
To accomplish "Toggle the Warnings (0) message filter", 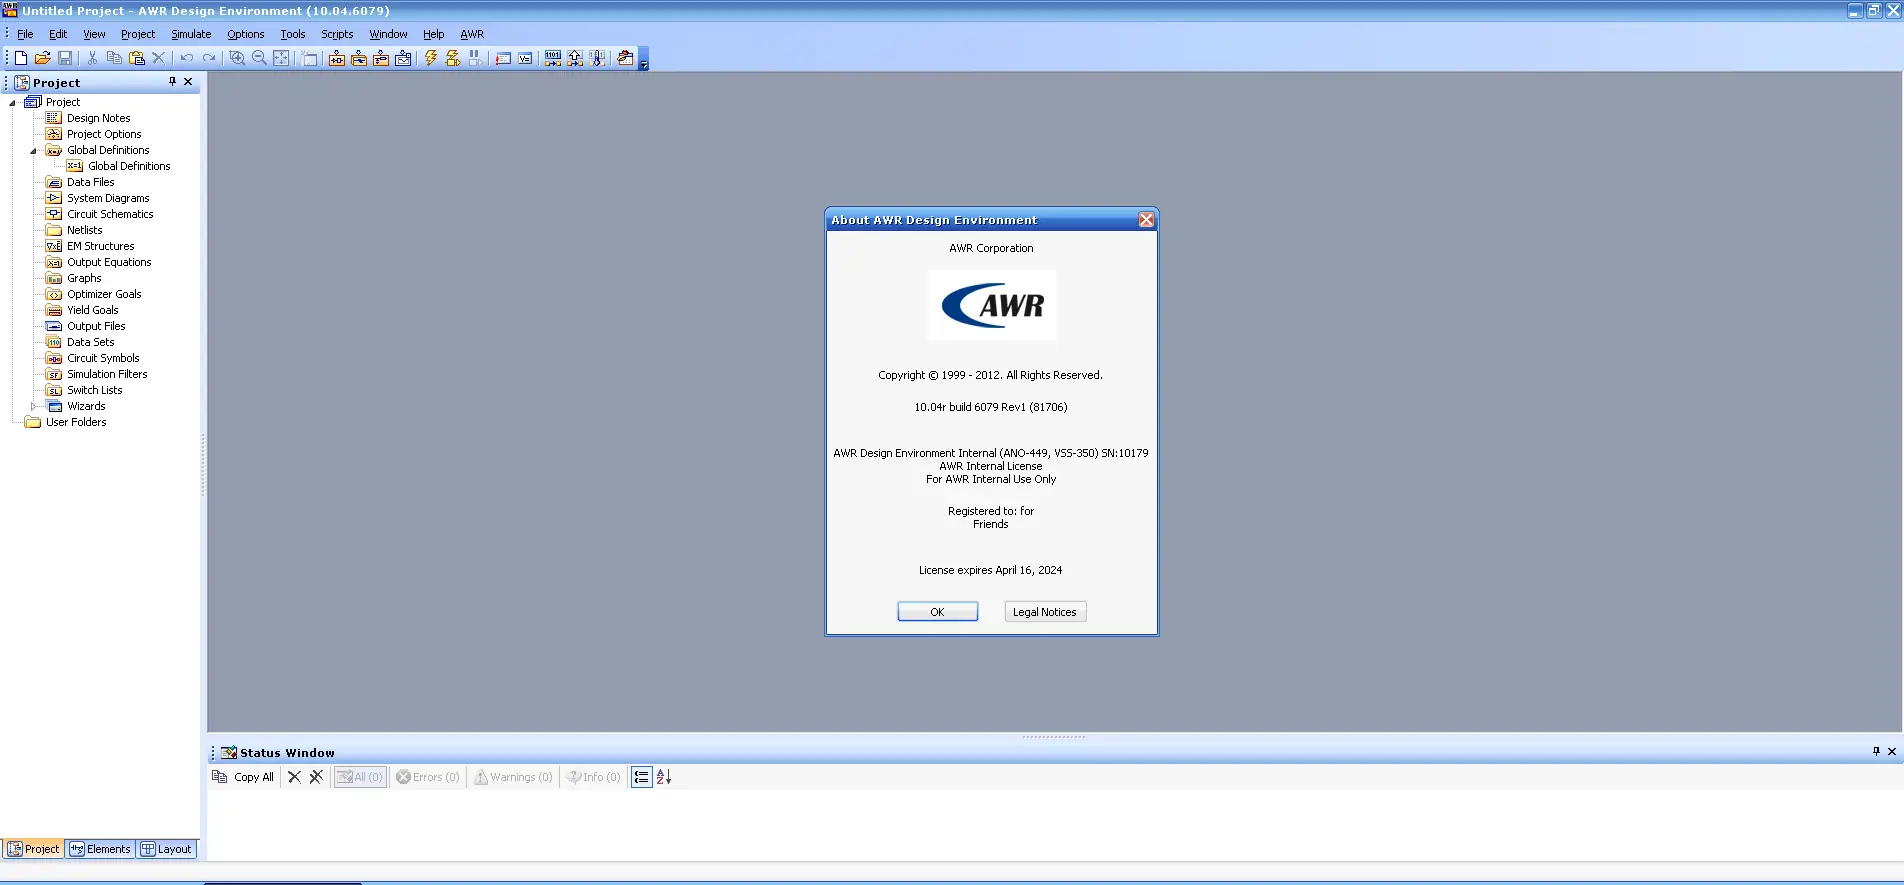I will coord(513,777).
